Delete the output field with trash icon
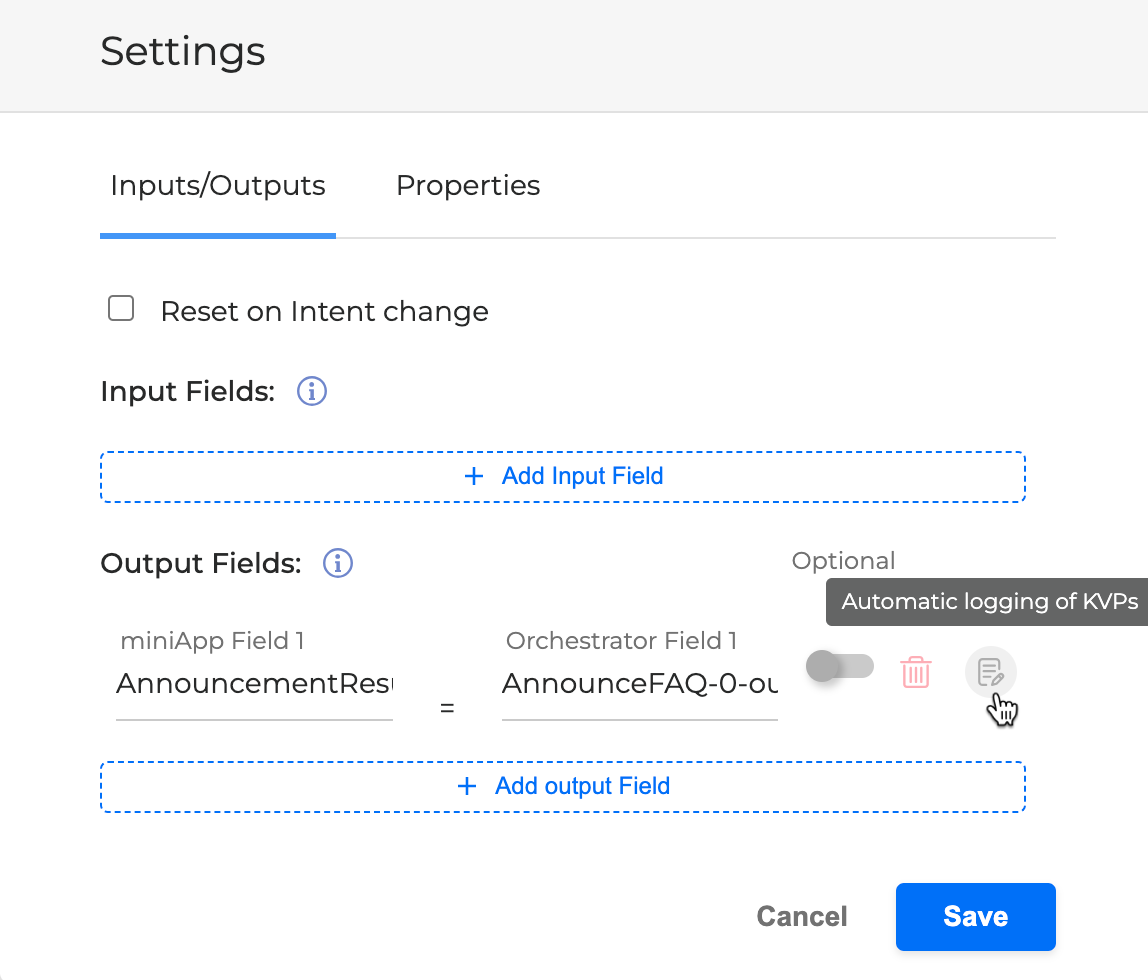1148x980 pixels. (916, 672)
